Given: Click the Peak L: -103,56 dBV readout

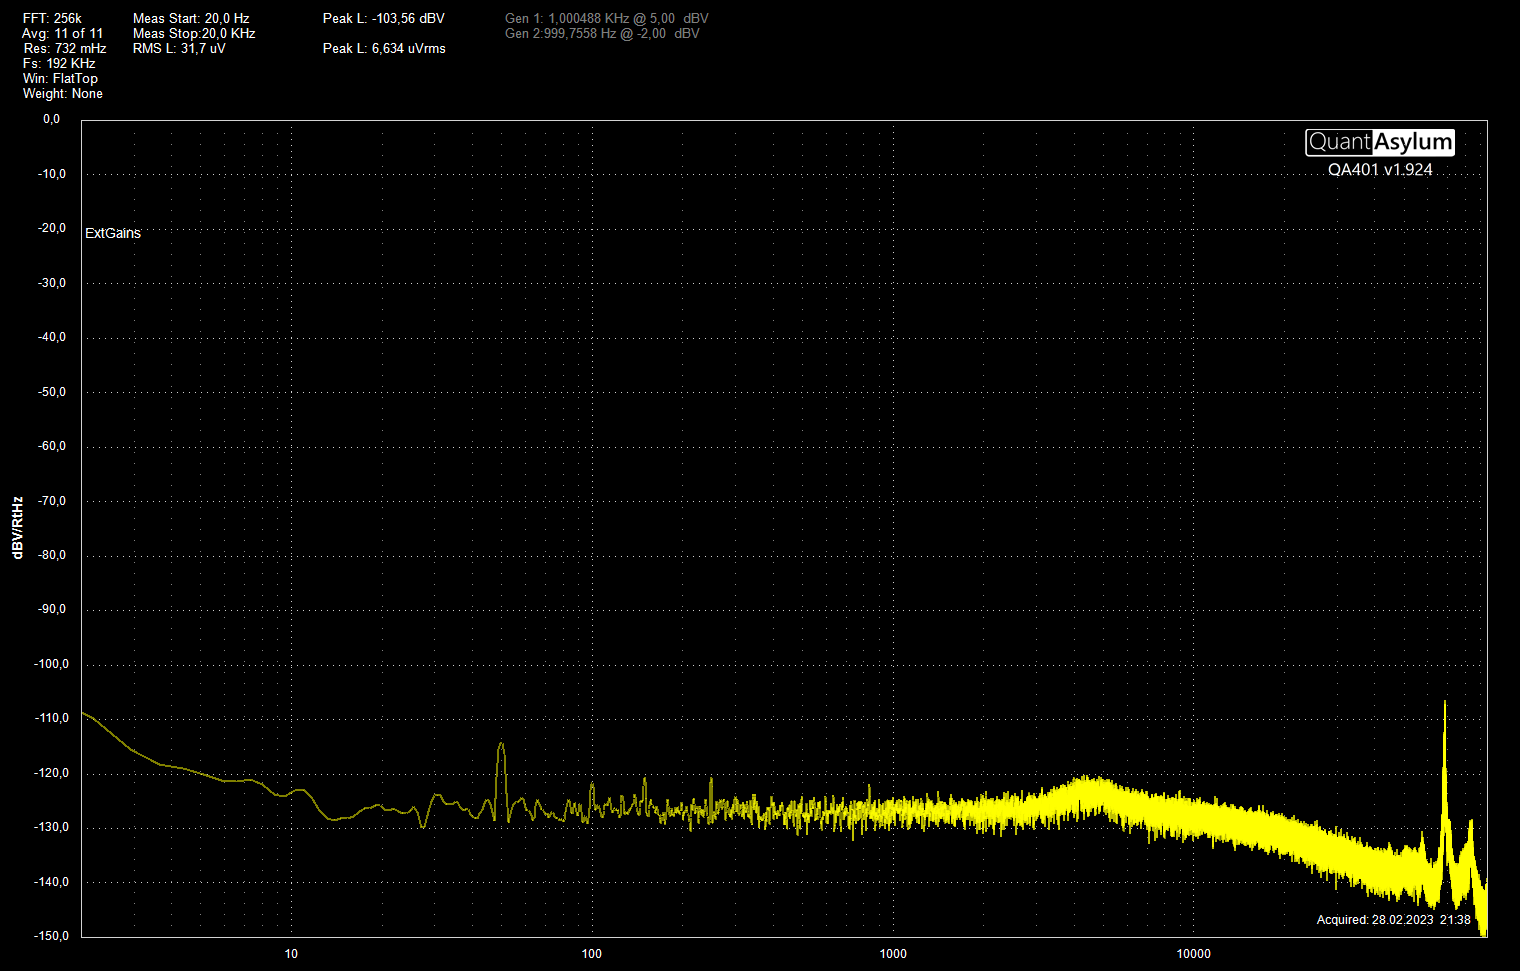Looking at the screenshot, I should pos(383,18).
